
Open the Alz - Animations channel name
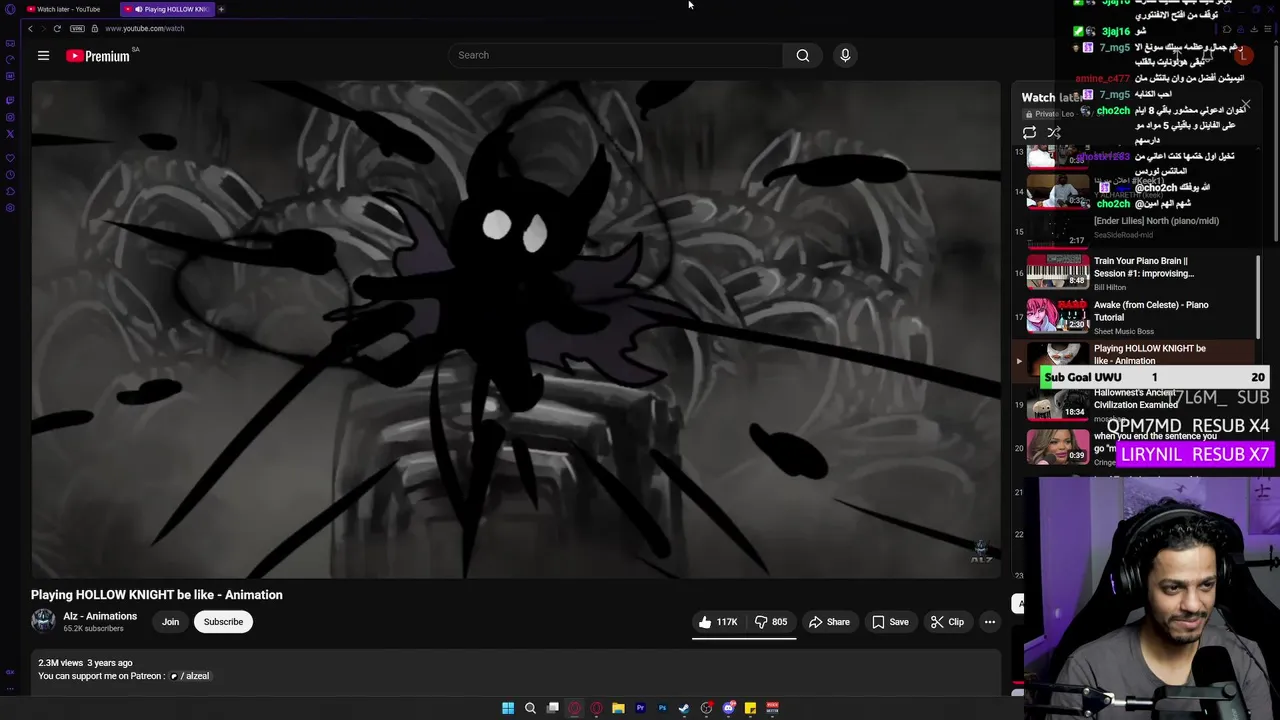[x=100, y=616]
